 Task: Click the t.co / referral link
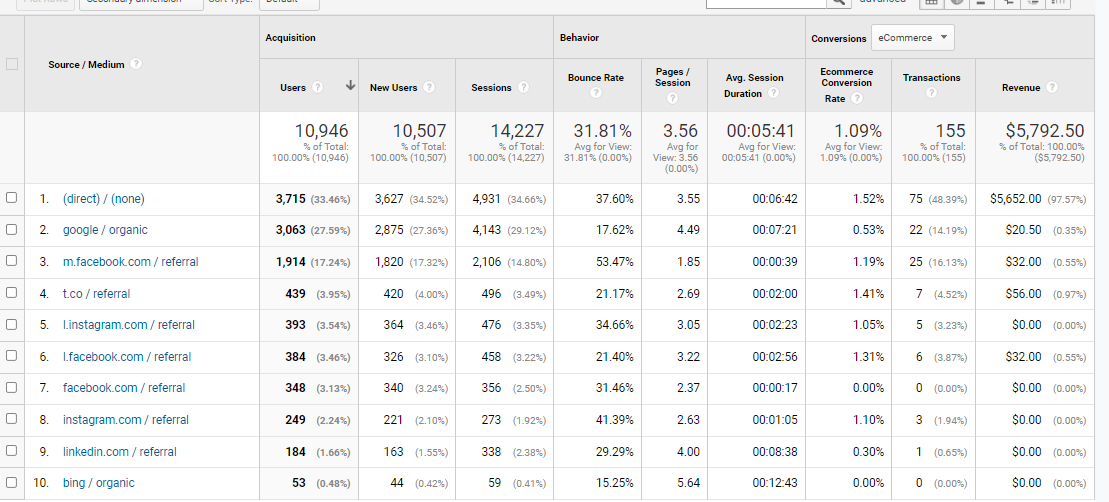(96, 293)
